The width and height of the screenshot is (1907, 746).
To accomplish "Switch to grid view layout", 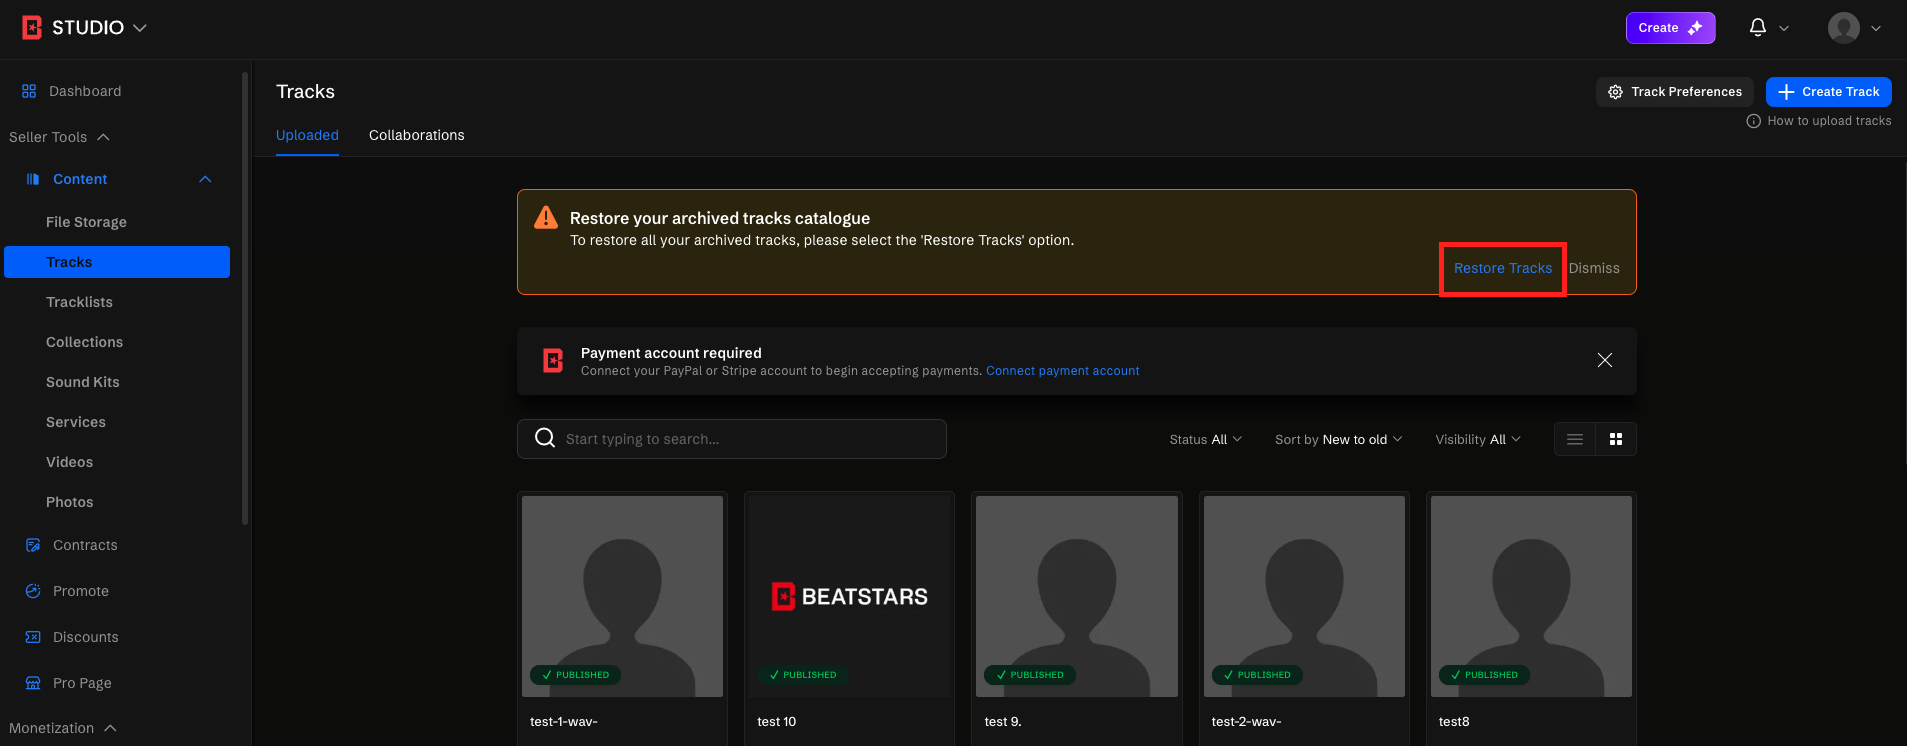I will (x=1616, y=439).
